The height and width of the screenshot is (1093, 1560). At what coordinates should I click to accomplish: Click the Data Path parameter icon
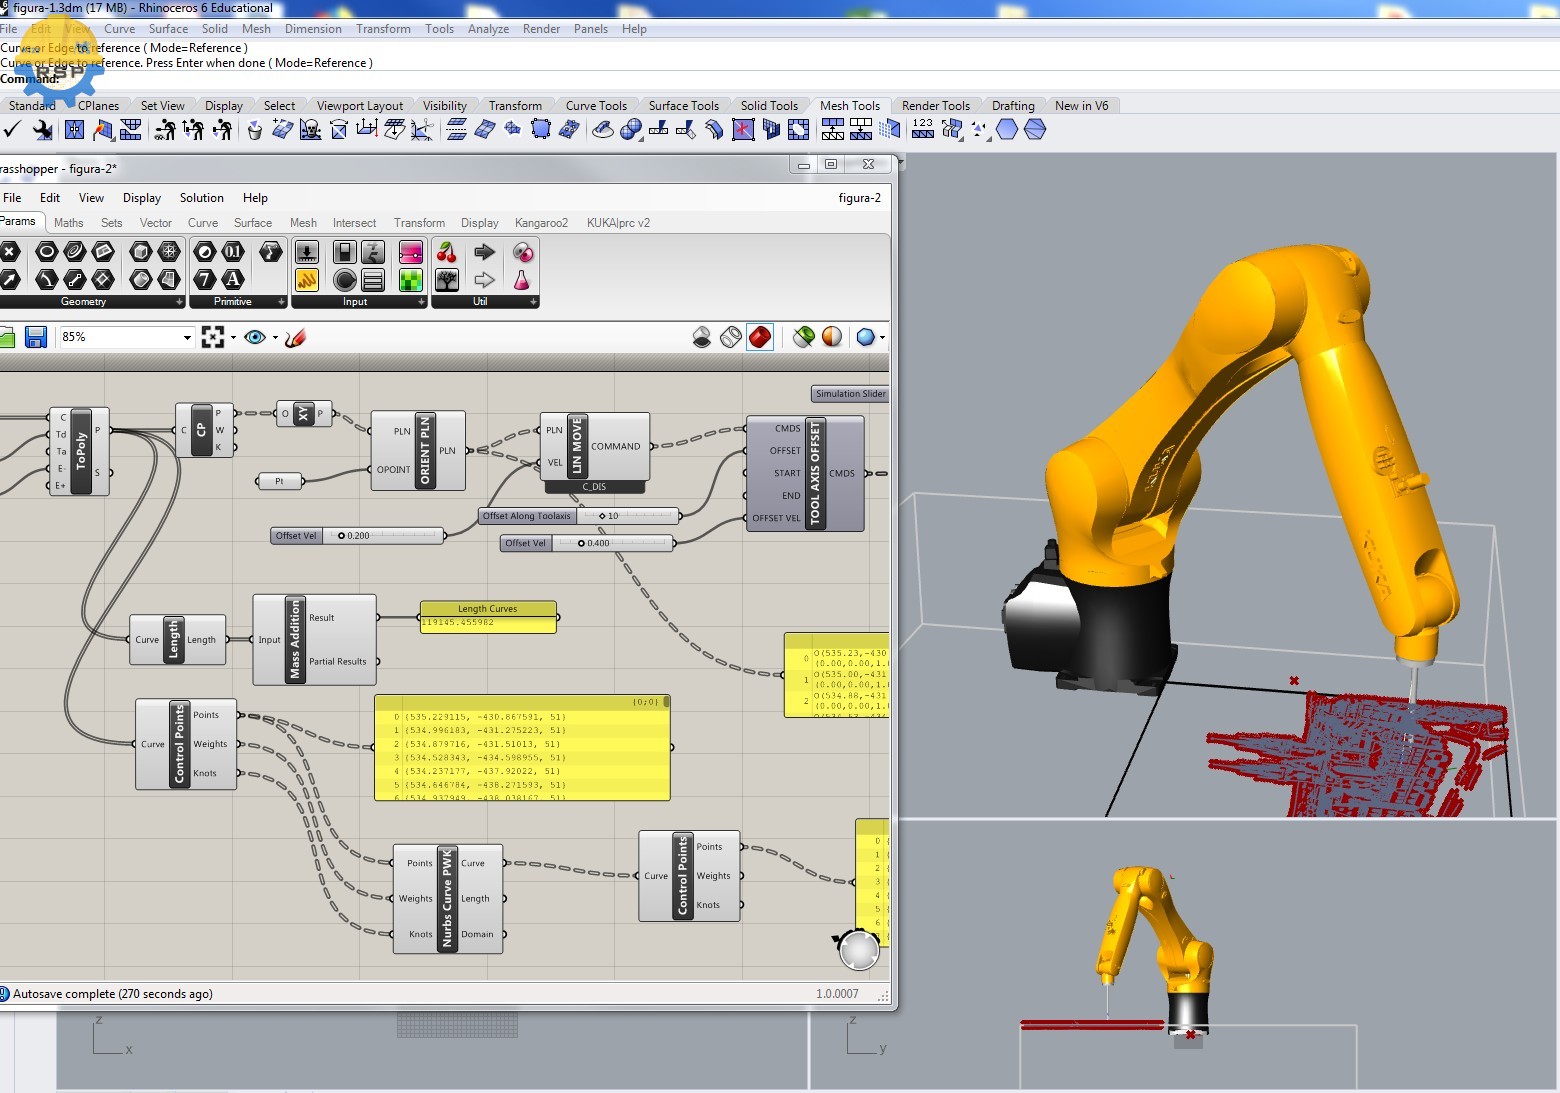(271, 252)
